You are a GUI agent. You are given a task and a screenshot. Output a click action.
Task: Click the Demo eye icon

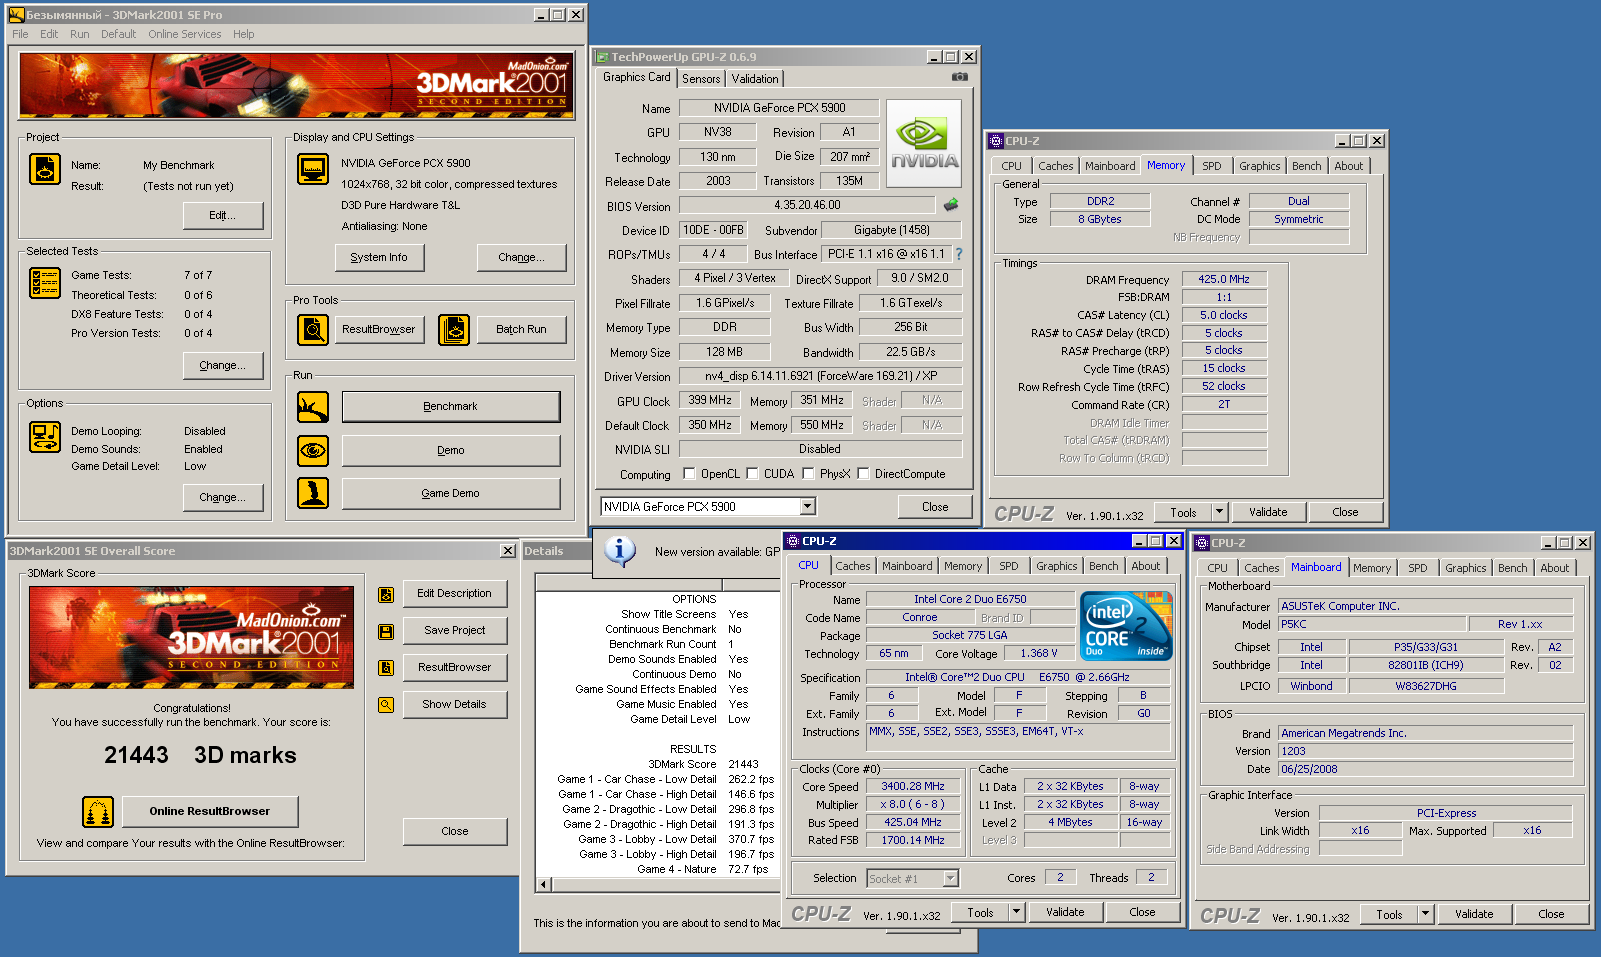pos(313,451)
